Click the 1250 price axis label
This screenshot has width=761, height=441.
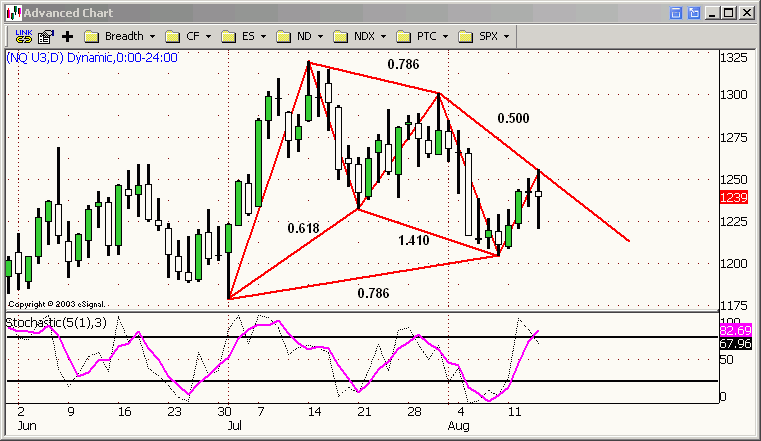point(734,180)
